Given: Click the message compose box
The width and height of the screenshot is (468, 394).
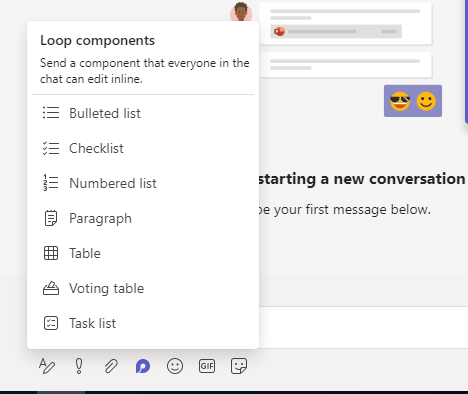Looking at the screenshot, I should click(x=363, y=327).
